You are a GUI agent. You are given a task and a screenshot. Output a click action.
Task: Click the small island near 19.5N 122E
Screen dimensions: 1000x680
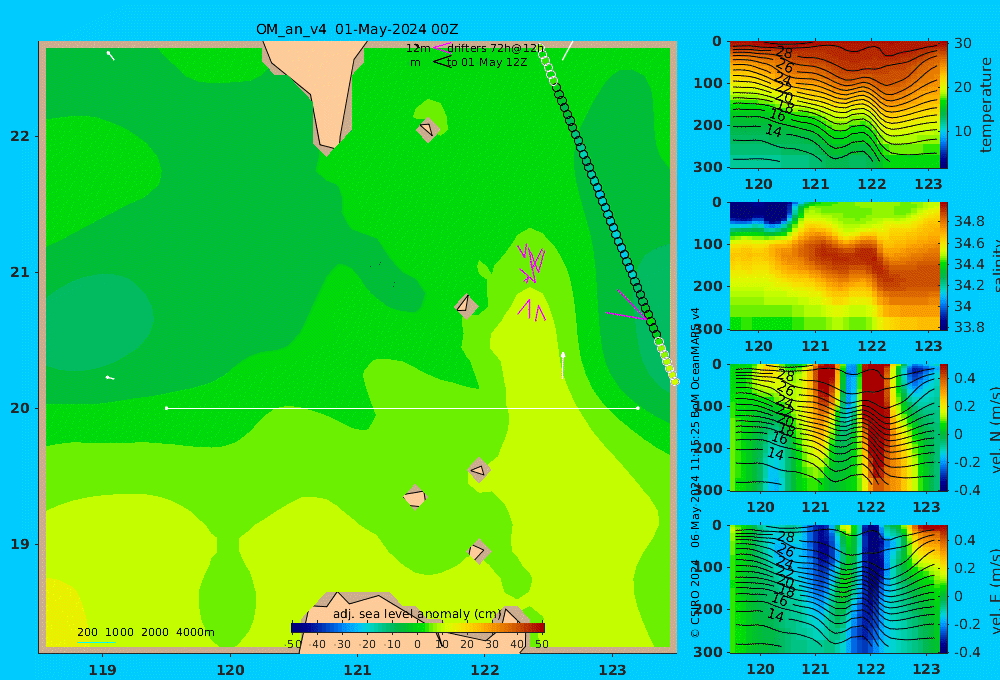point(478,471)
